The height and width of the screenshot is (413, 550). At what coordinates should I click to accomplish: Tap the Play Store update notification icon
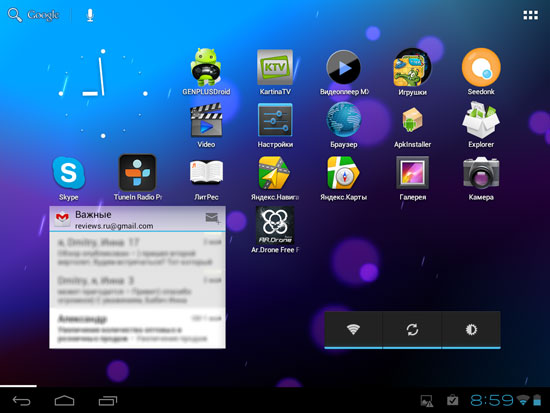click(452, 400)
